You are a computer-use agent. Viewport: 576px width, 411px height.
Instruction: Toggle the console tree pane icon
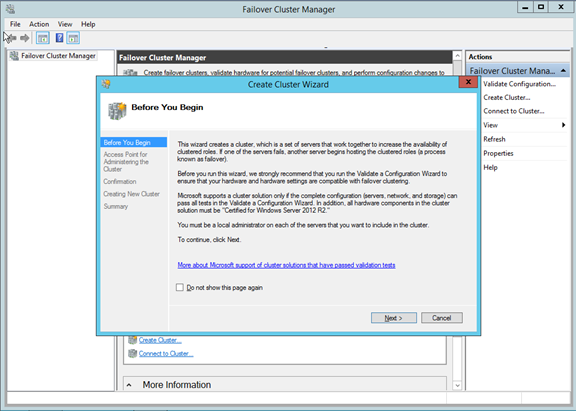43,38
